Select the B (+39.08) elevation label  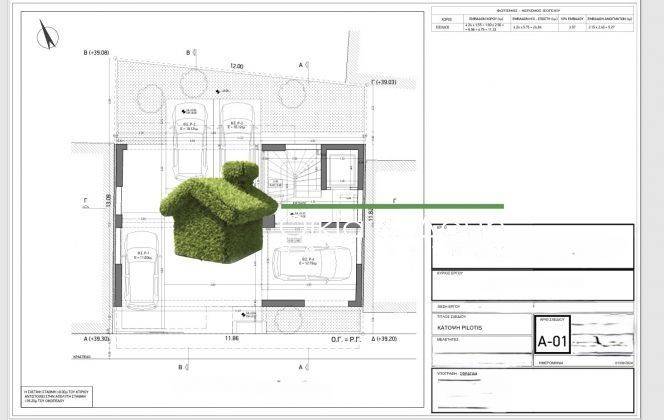point(100,50)
